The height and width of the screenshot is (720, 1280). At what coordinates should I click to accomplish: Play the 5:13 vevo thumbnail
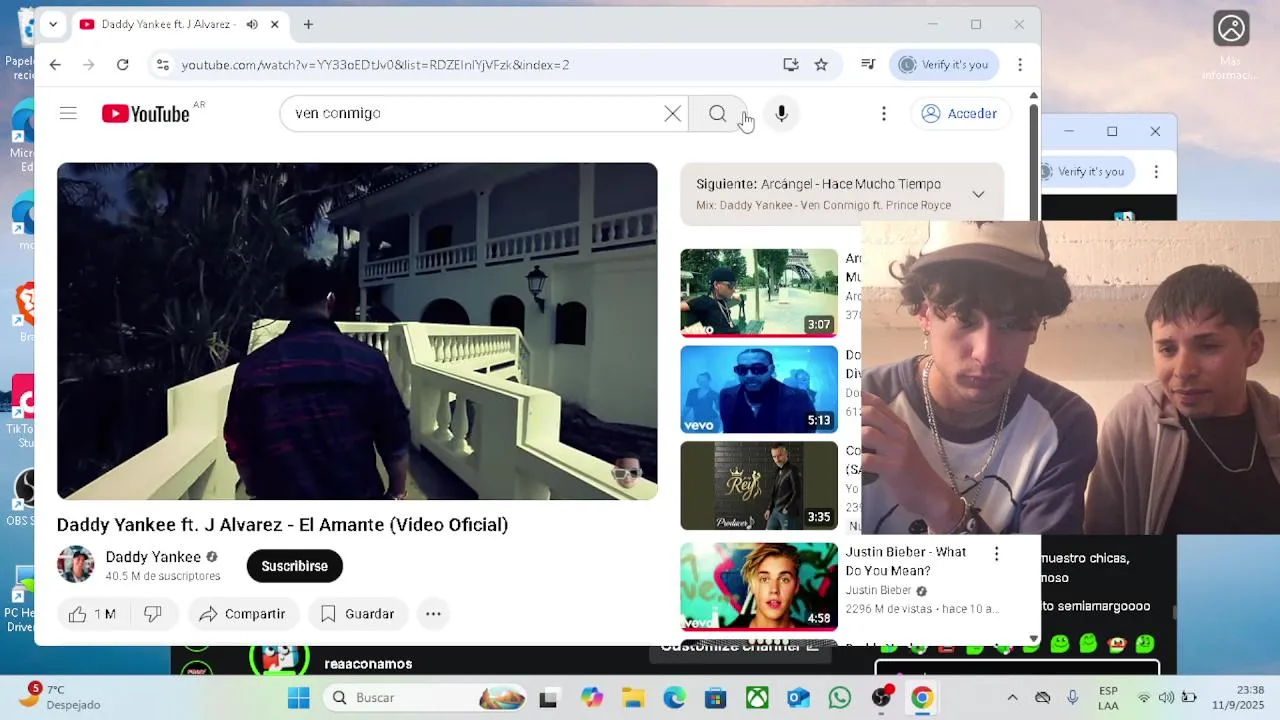click(759, 389)
